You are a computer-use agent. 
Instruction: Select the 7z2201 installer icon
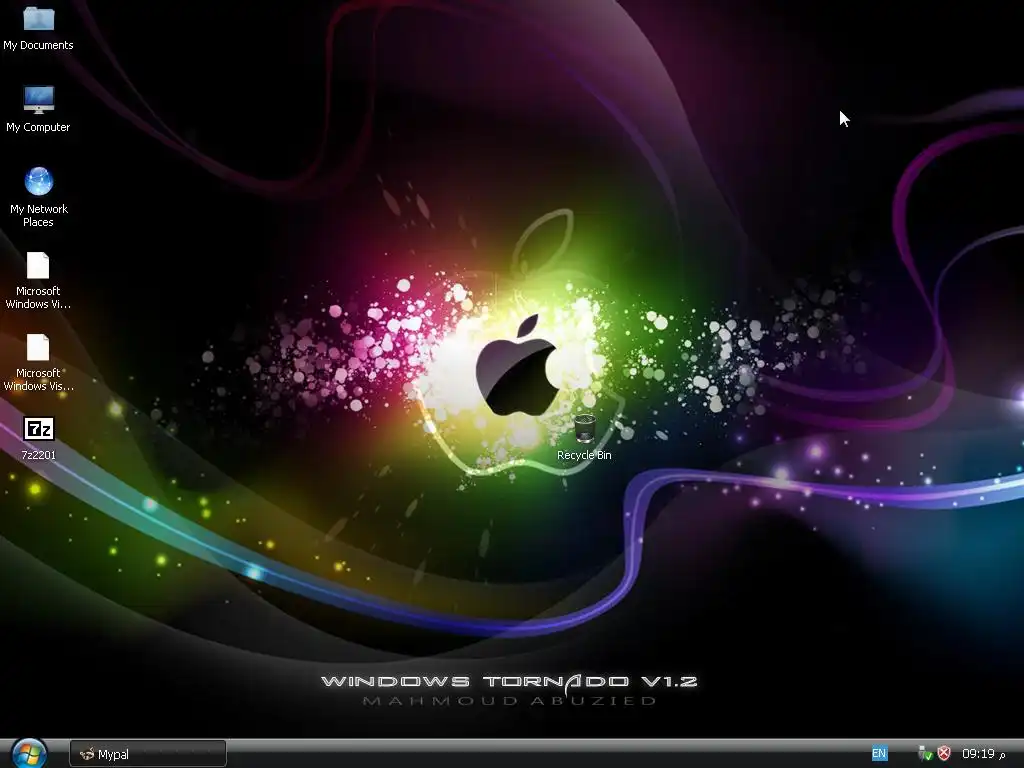tap(39, 429)
